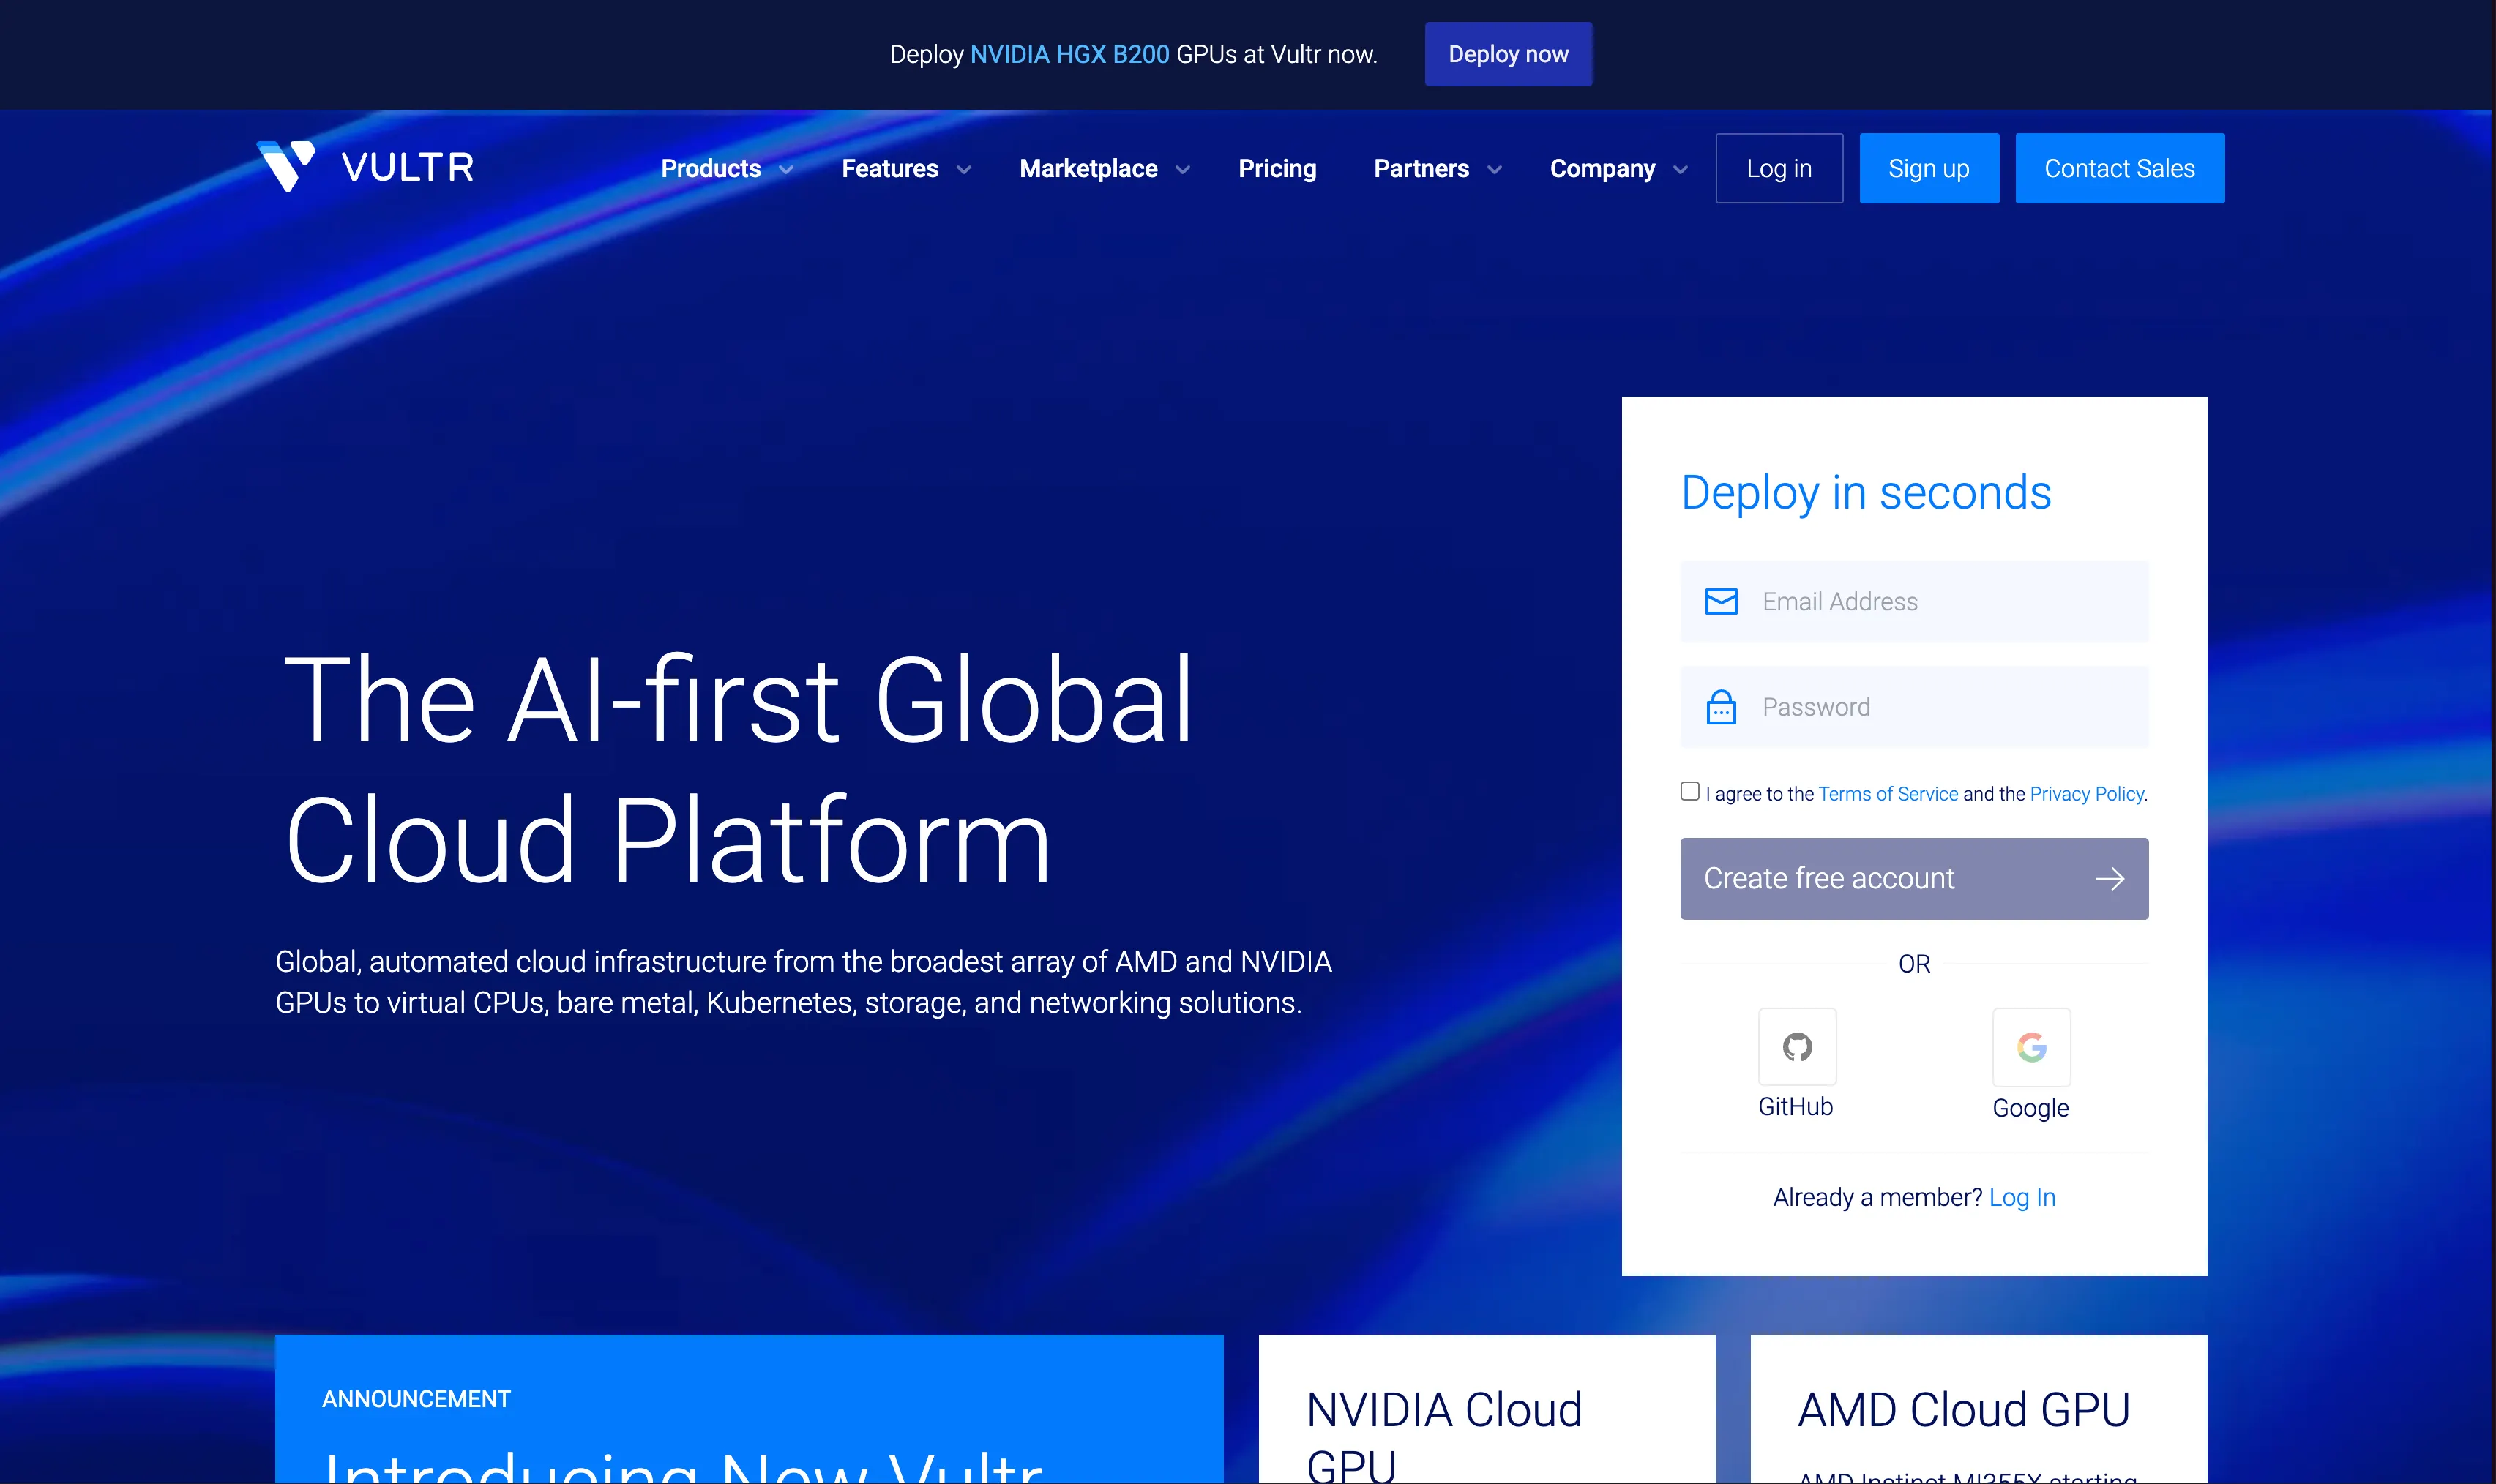This screenshot has width=2496, height=1484.
Task: Click the Log In link for members
Action: pos(2022,1197)
